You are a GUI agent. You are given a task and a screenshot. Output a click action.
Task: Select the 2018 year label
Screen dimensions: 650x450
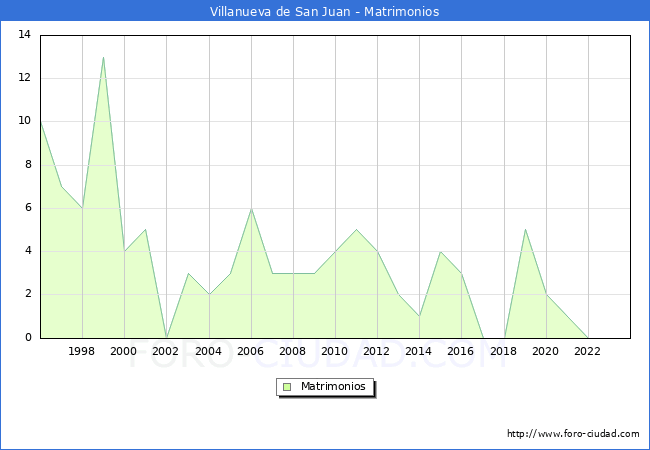504,352
